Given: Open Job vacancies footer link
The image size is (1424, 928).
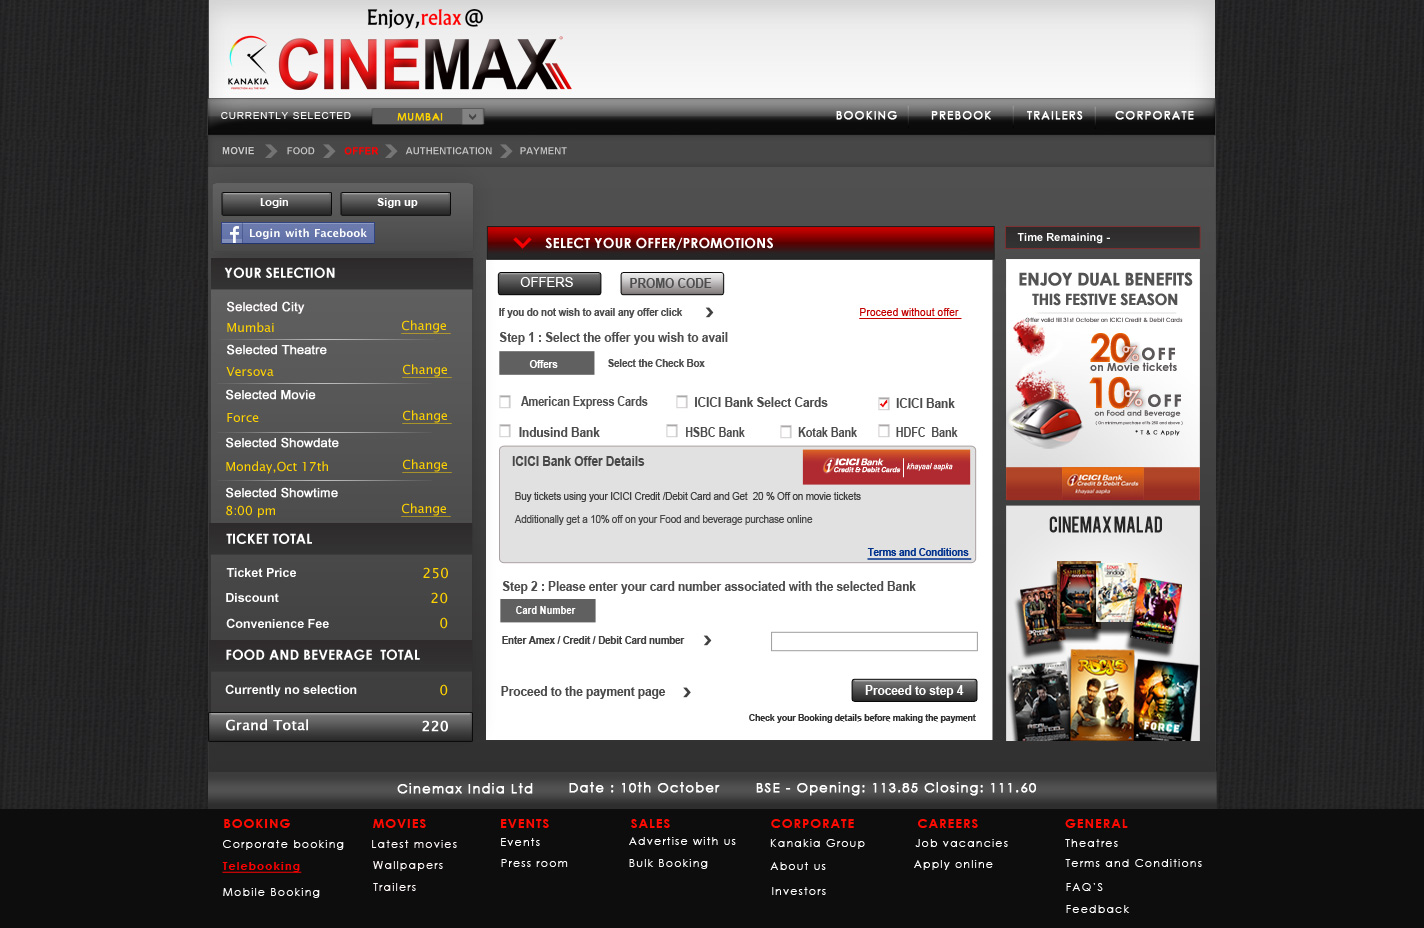Looking at the screenshot, I should [x=961, y=843].
